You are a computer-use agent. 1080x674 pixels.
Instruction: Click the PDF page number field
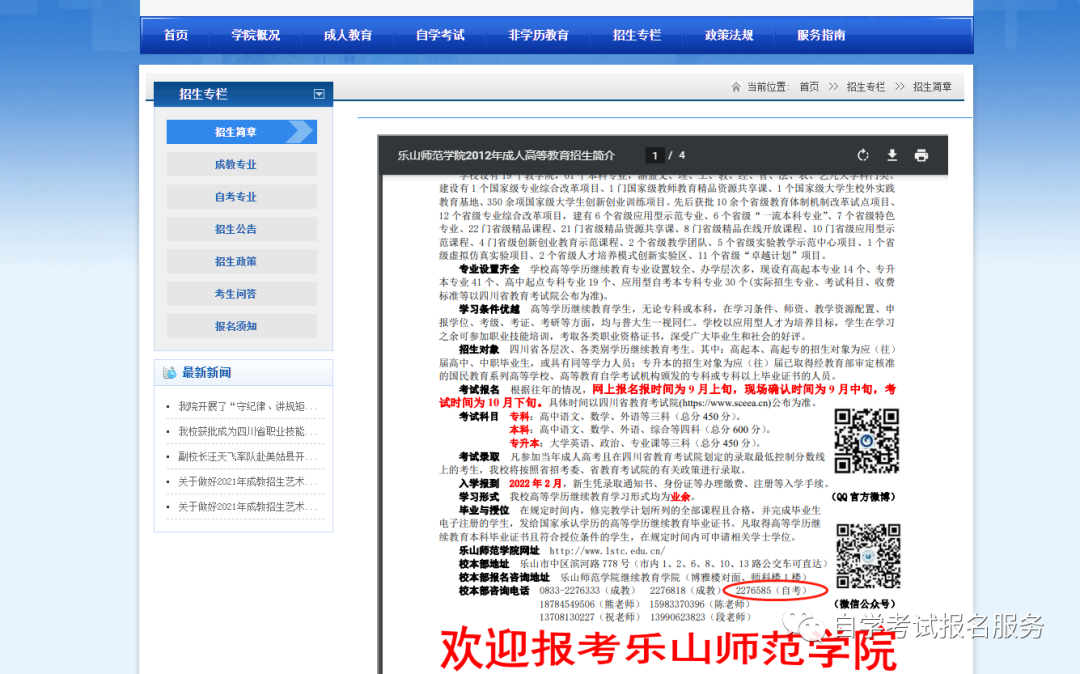click(x=655, y=155)
